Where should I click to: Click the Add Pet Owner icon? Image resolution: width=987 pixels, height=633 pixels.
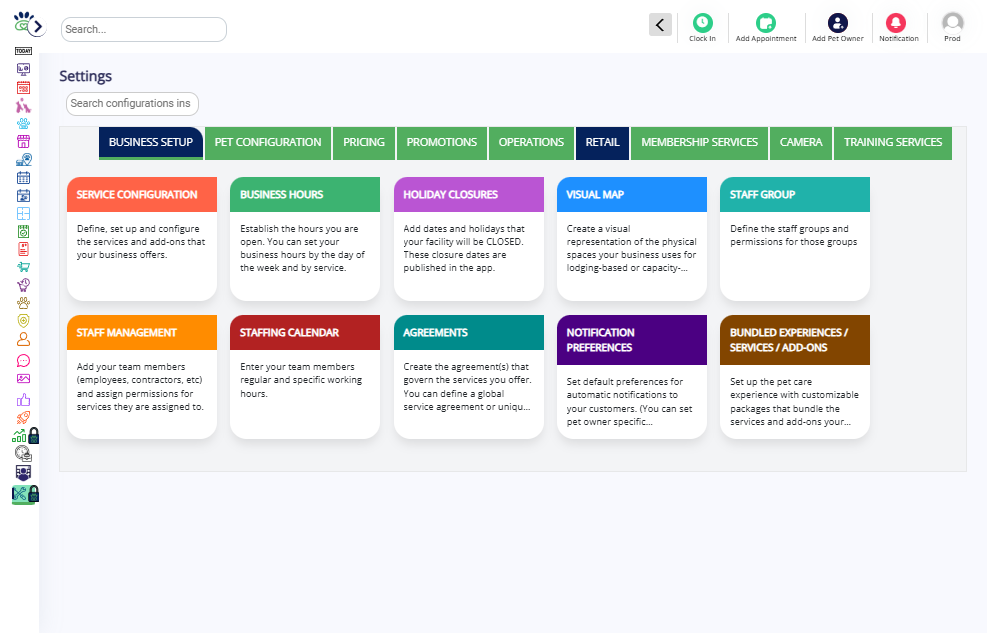[x=837, y=23]
